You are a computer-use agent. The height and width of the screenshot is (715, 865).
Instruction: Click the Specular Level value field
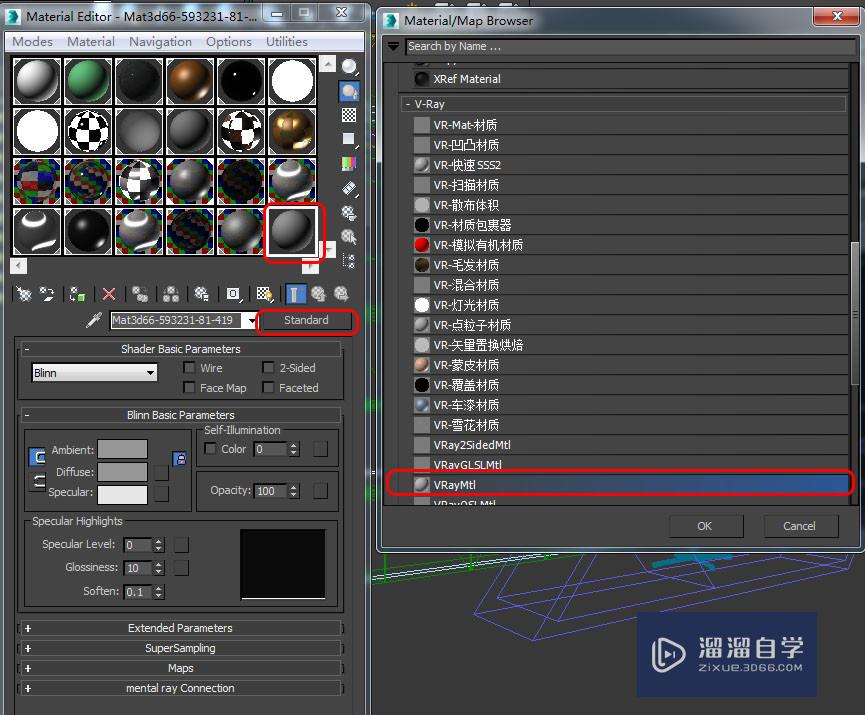138,545
